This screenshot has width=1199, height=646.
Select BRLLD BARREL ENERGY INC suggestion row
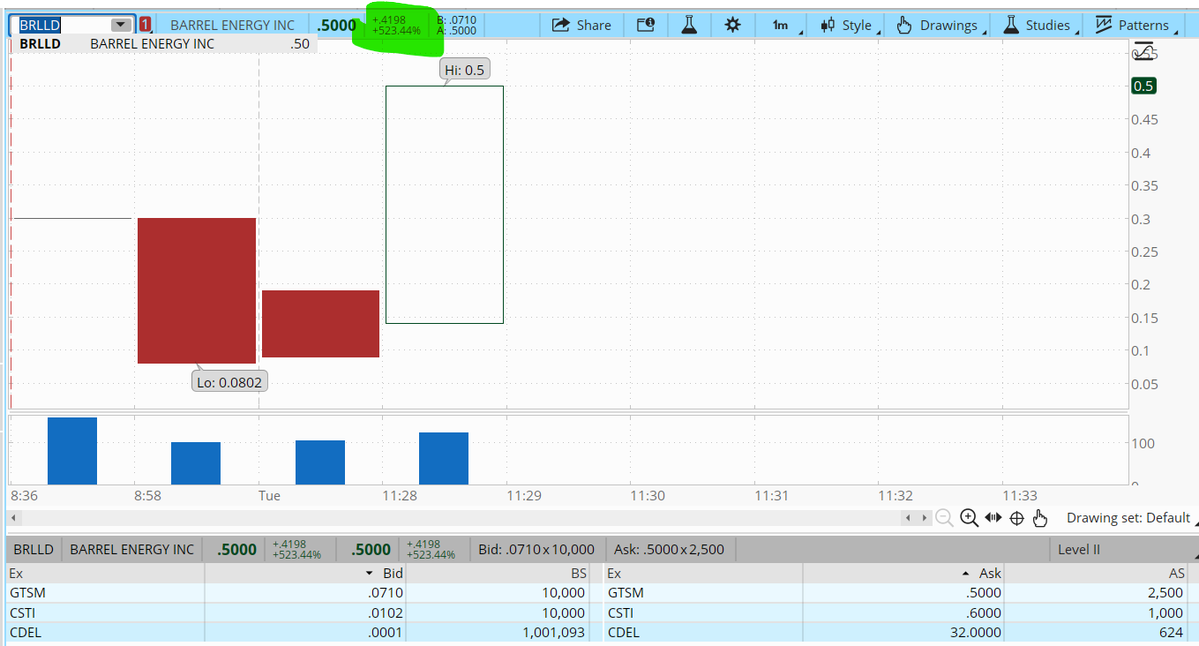coord(164,44)
